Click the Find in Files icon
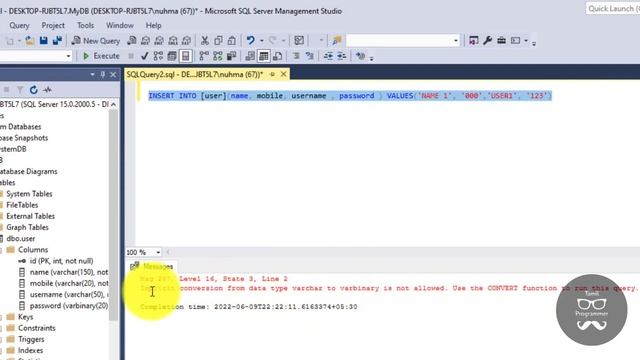This screenshot has height=360, width=640. point(337,40)
